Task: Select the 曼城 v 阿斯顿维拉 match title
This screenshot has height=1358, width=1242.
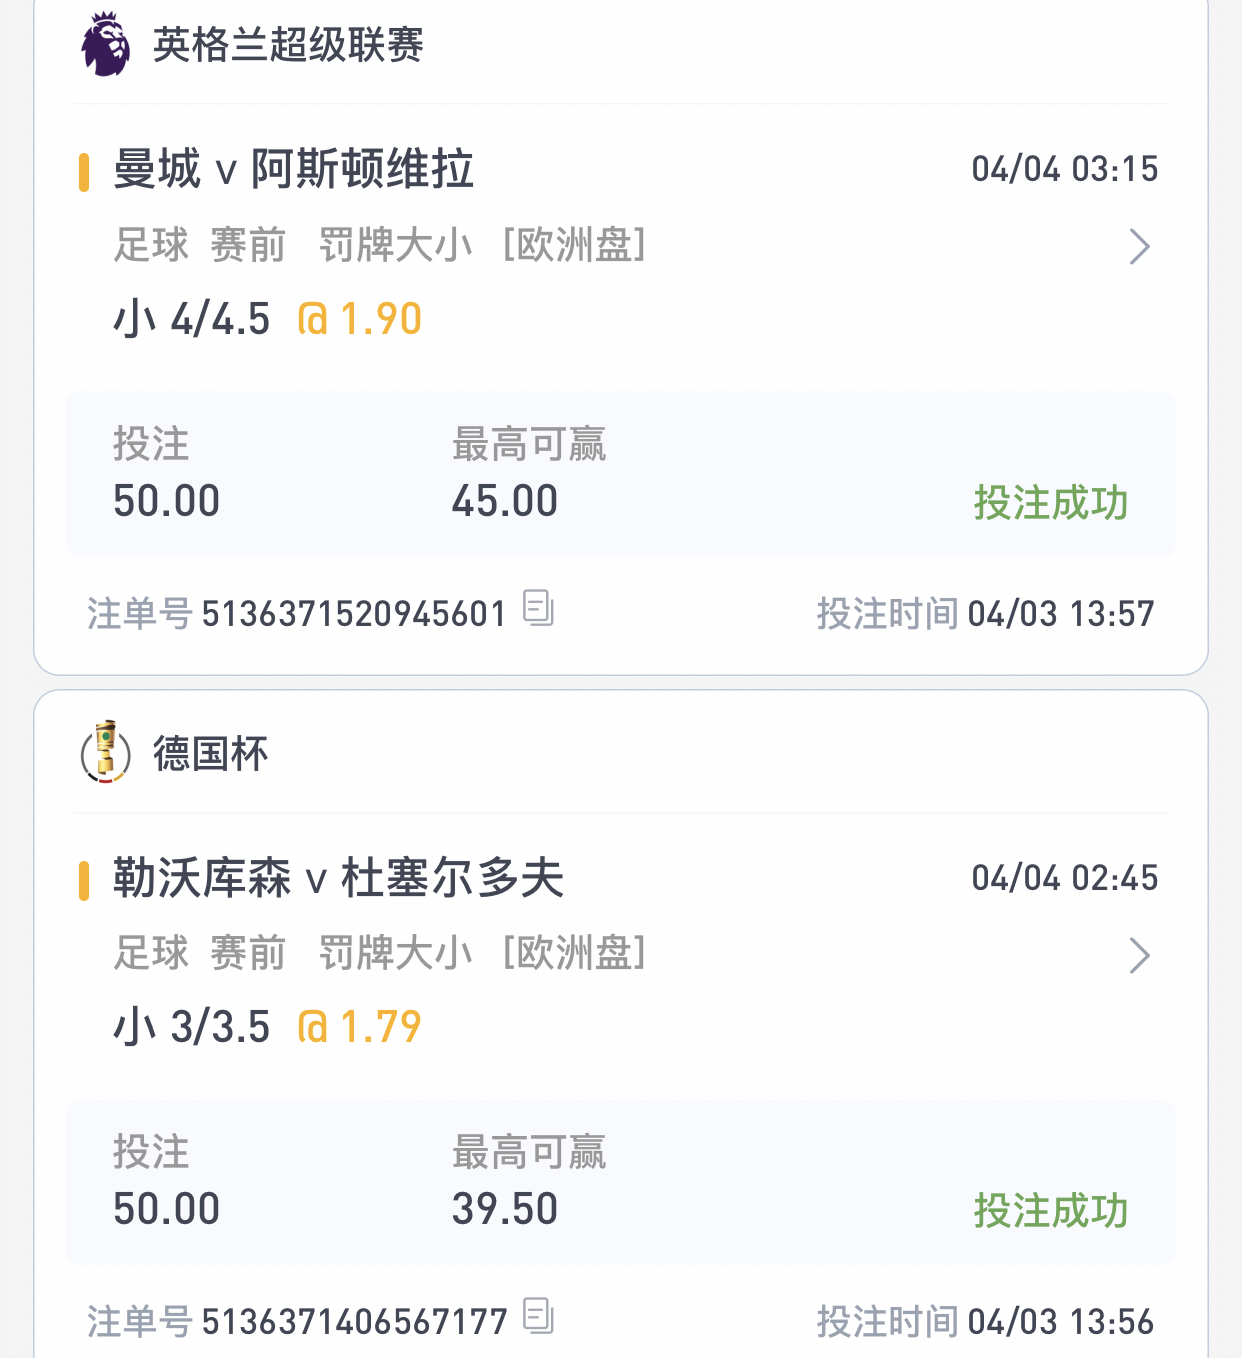Action: pos(293,169)
